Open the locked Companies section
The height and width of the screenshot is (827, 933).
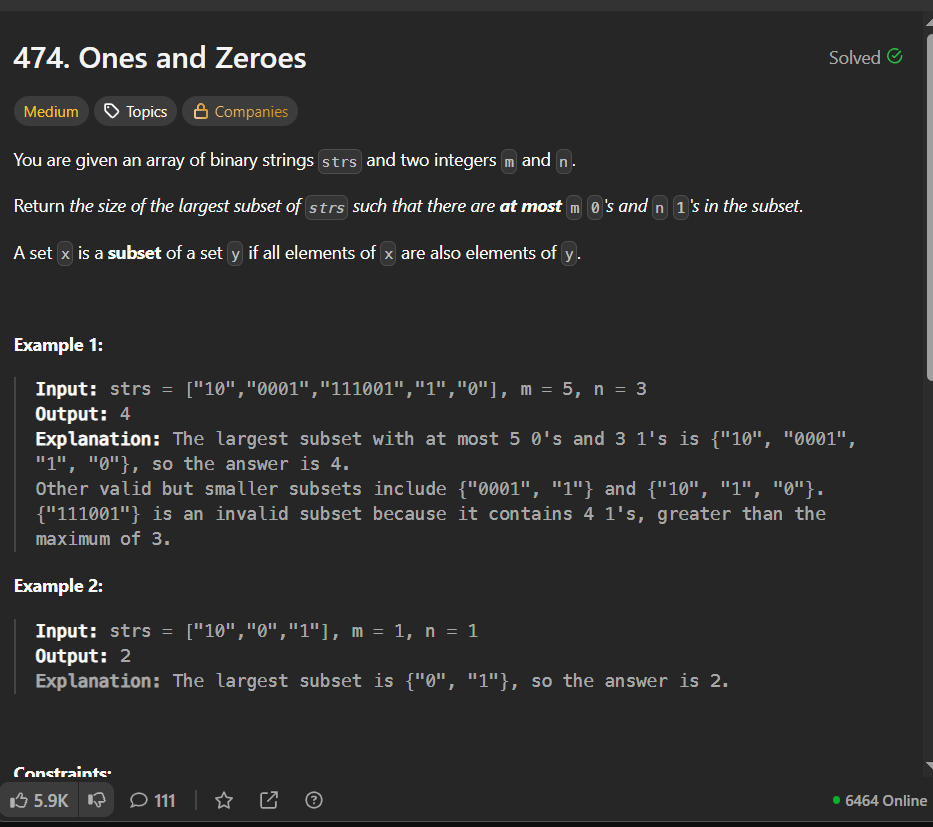click(x=240, y=111)
